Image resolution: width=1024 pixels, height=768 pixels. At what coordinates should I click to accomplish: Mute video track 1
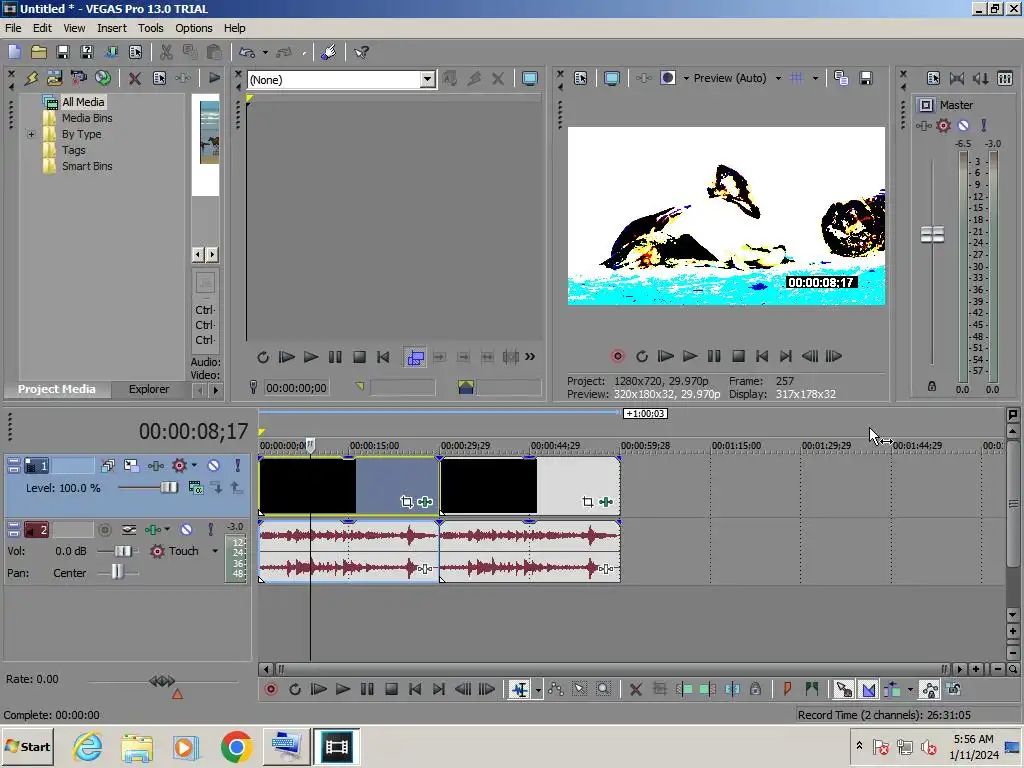(x=214, y=466)
